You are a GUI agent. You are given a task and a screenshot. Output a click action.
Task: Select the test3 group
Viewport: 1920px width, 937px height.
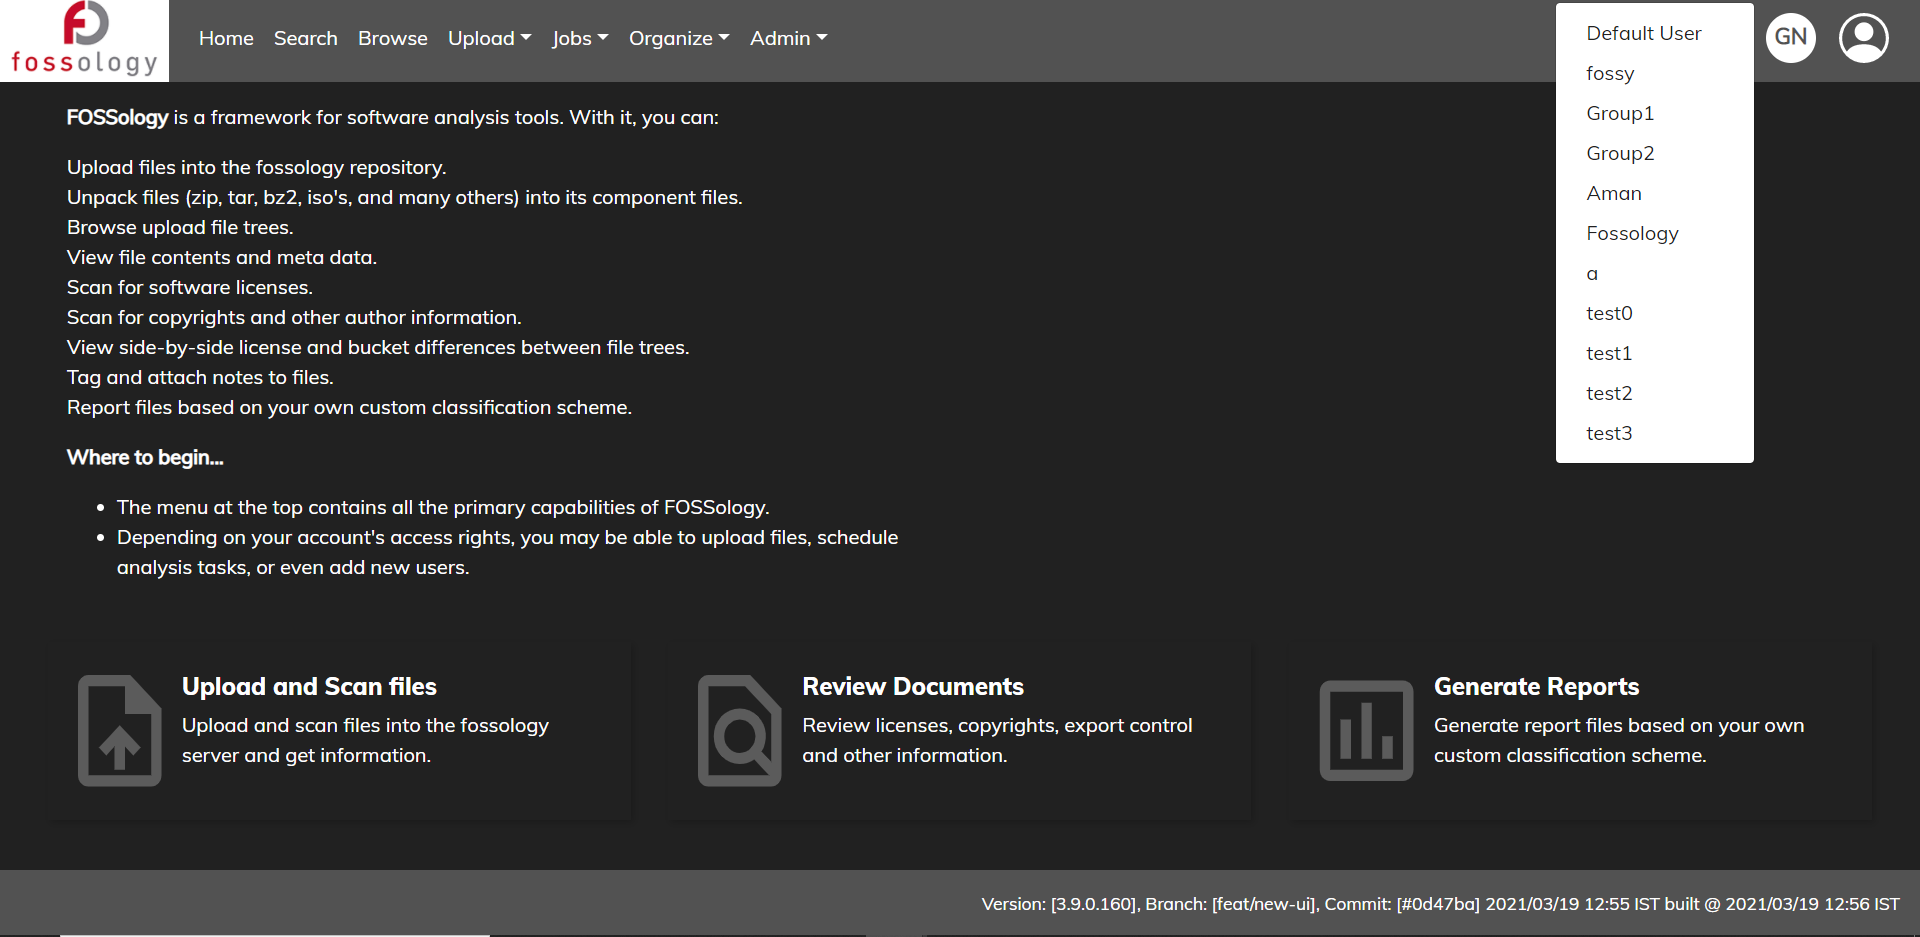click(1654, 433)
